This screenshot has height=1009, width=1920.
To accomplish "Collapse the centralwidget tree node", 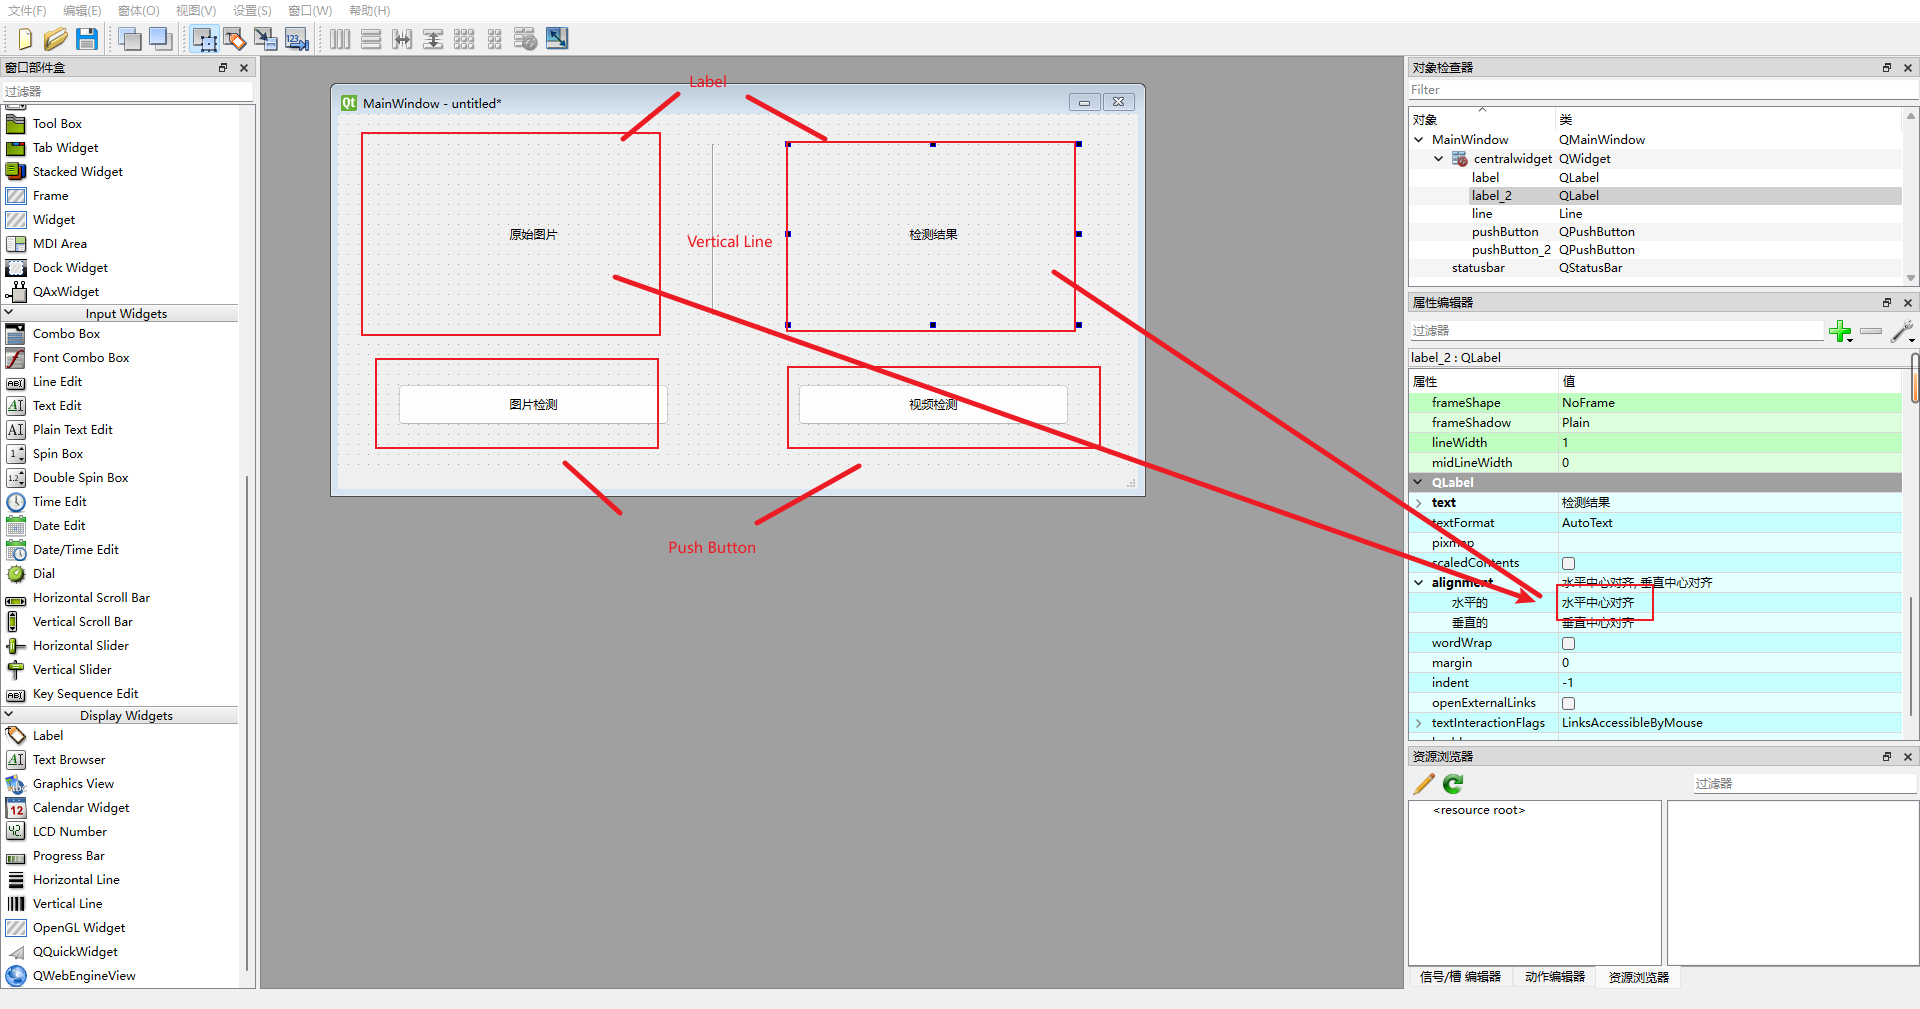I will [x=1437, y=158].
